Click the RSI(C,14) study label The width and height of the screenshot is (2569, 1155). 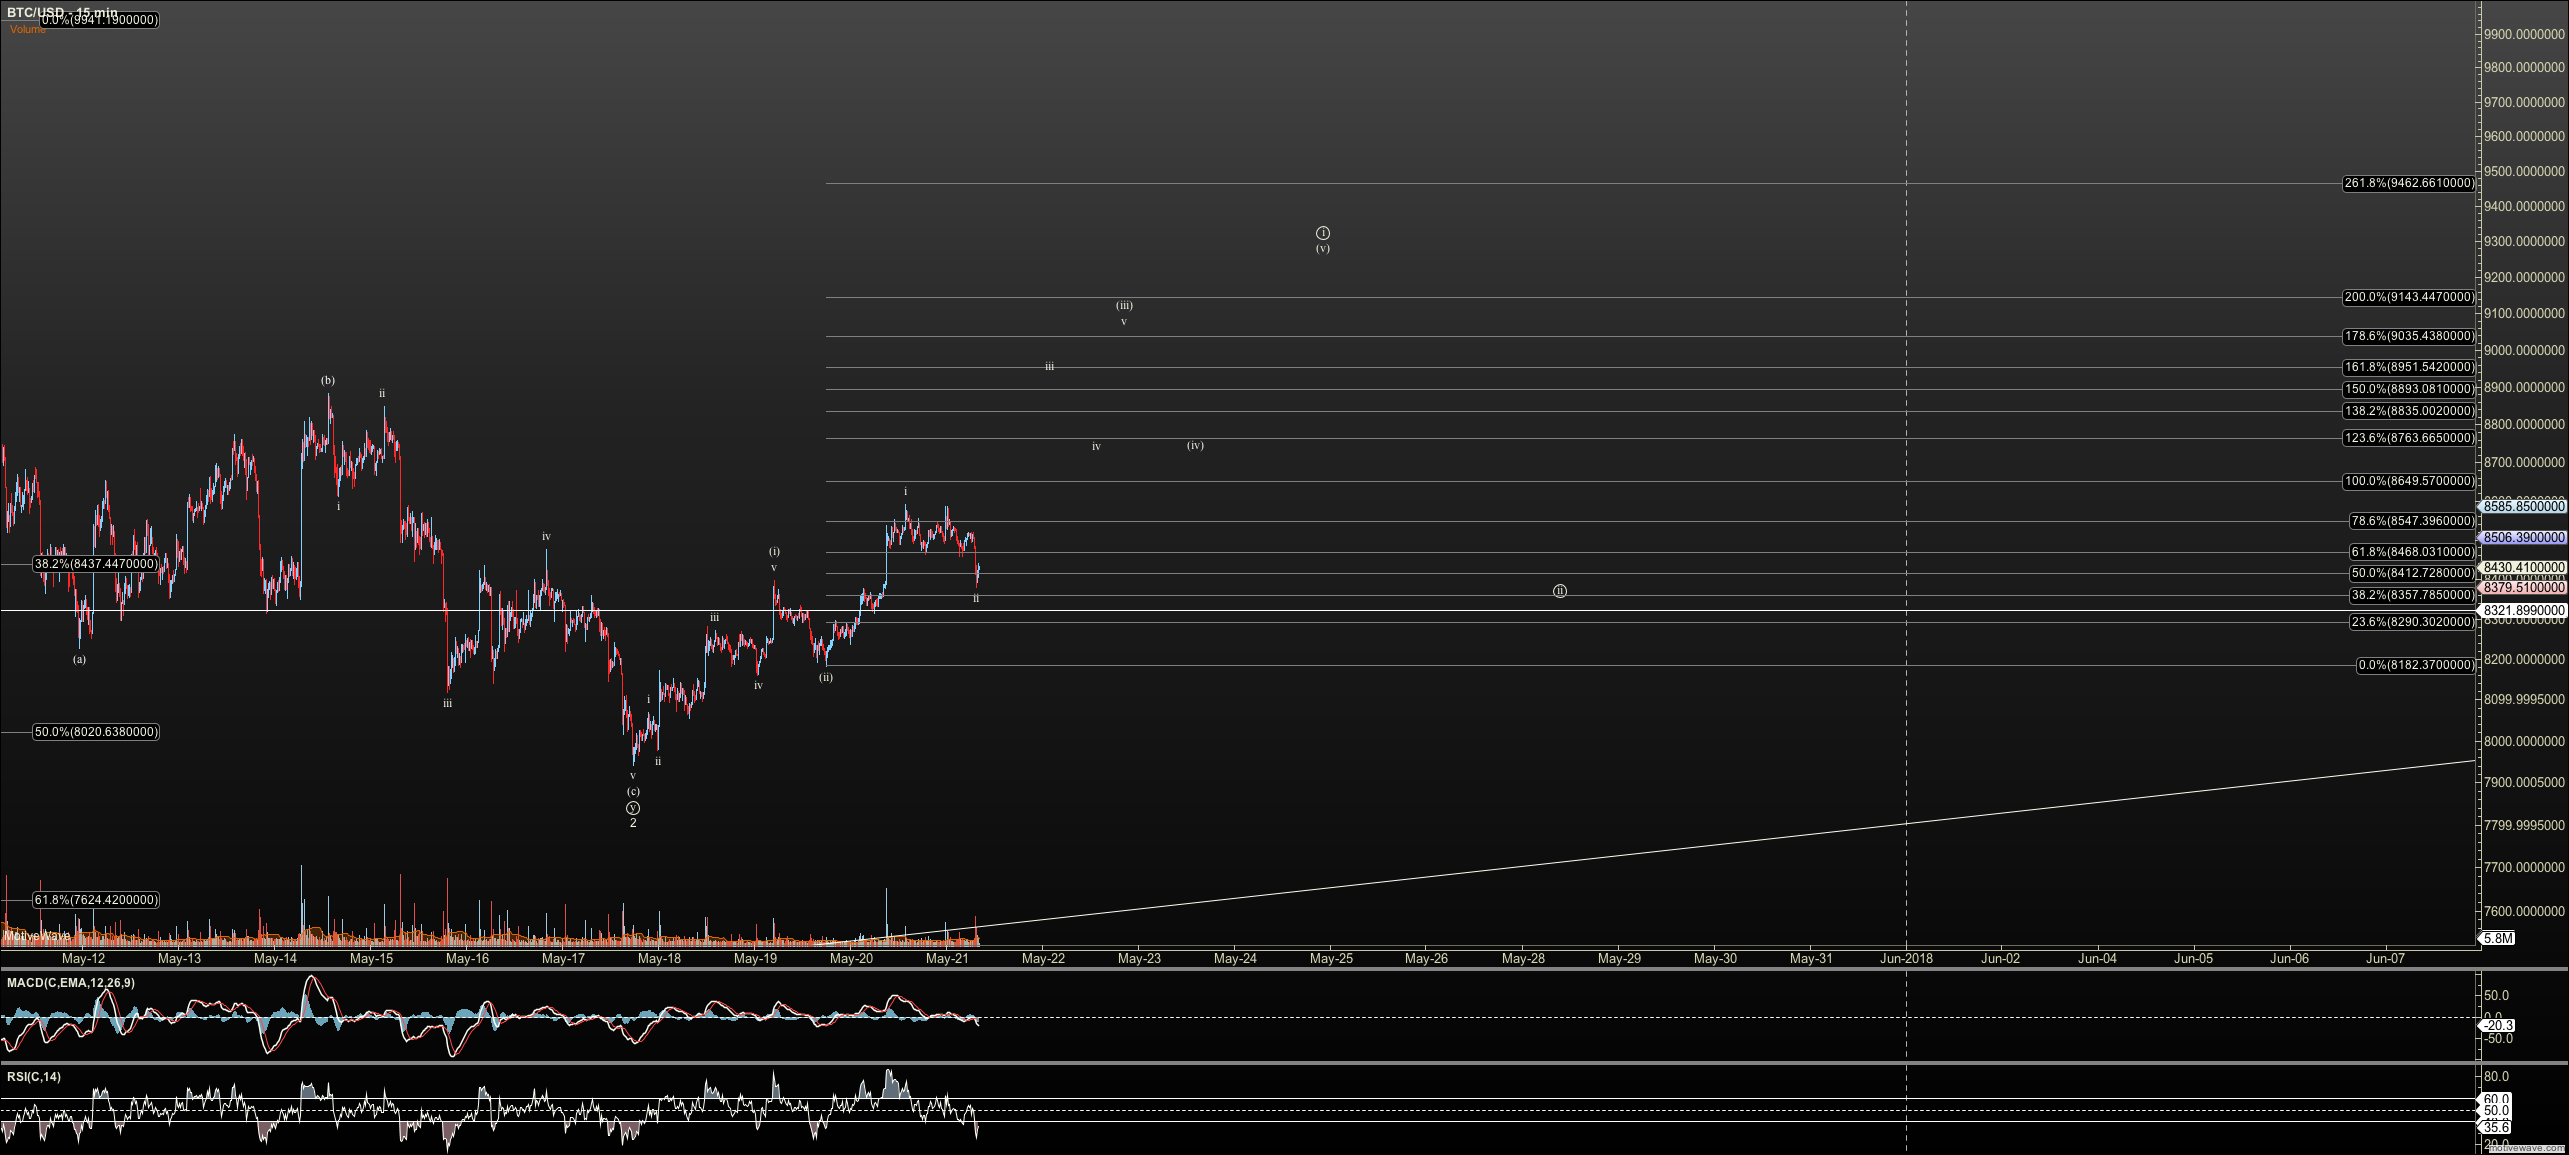coord(34,1077)
